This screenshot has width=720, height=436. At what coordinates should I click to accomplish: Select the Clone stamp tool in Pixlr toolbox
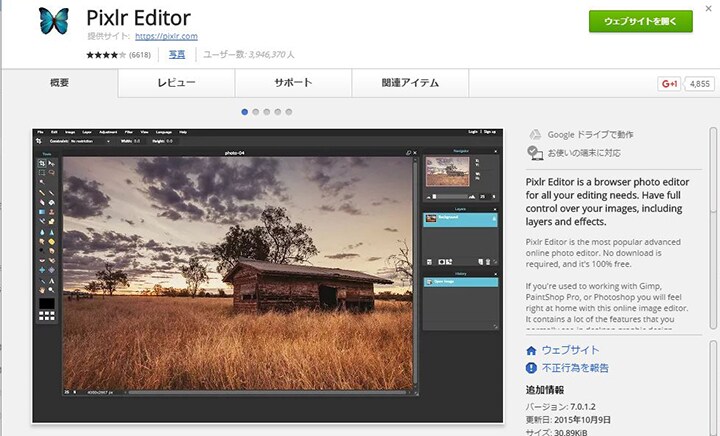[51, 212]
